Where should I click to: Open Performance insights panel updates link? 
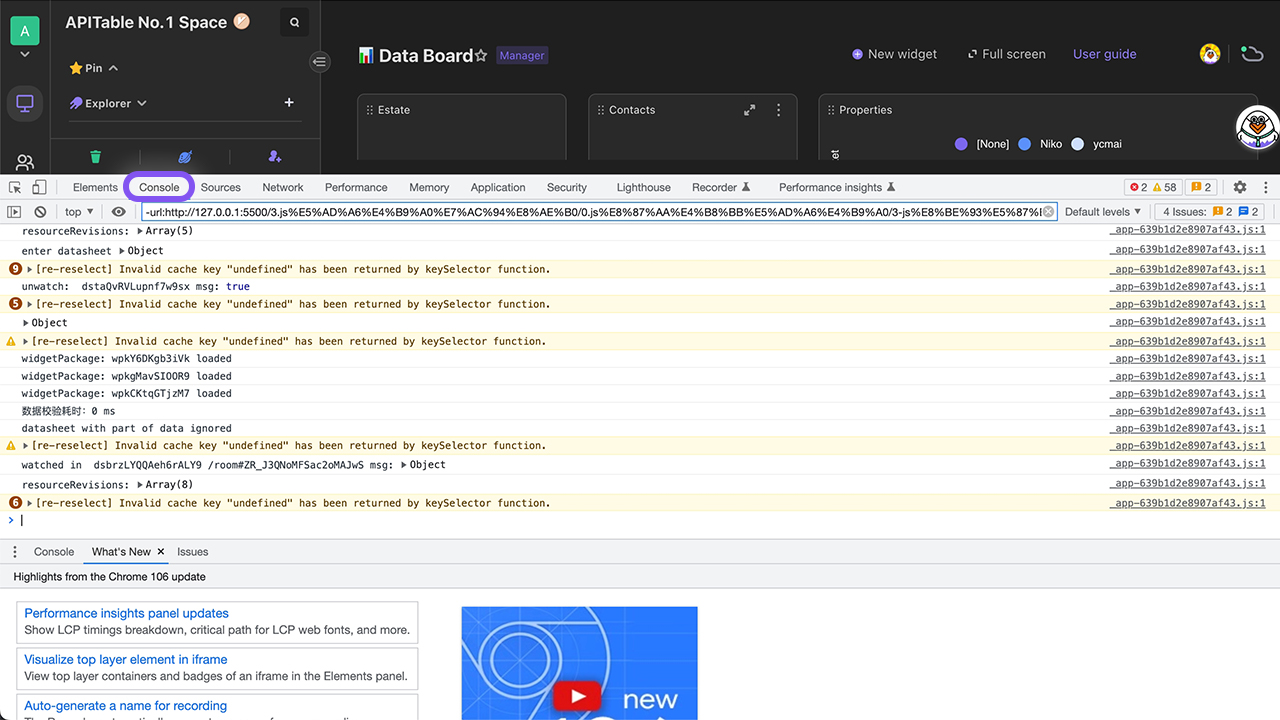(127, 613)
